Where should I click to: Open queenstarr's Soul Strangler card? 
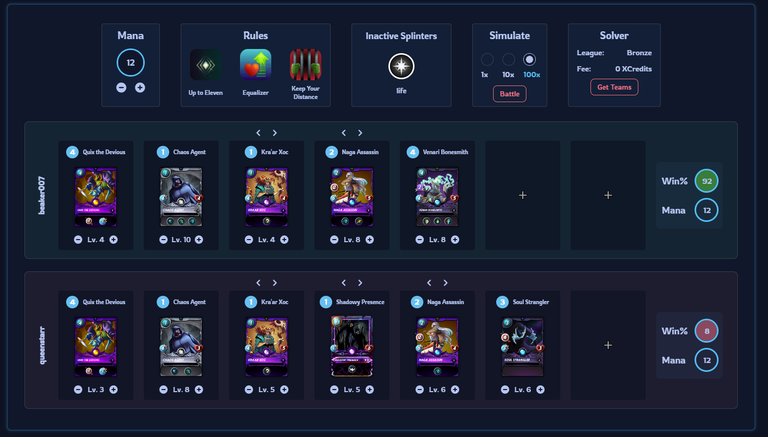(x=523, y=347)
